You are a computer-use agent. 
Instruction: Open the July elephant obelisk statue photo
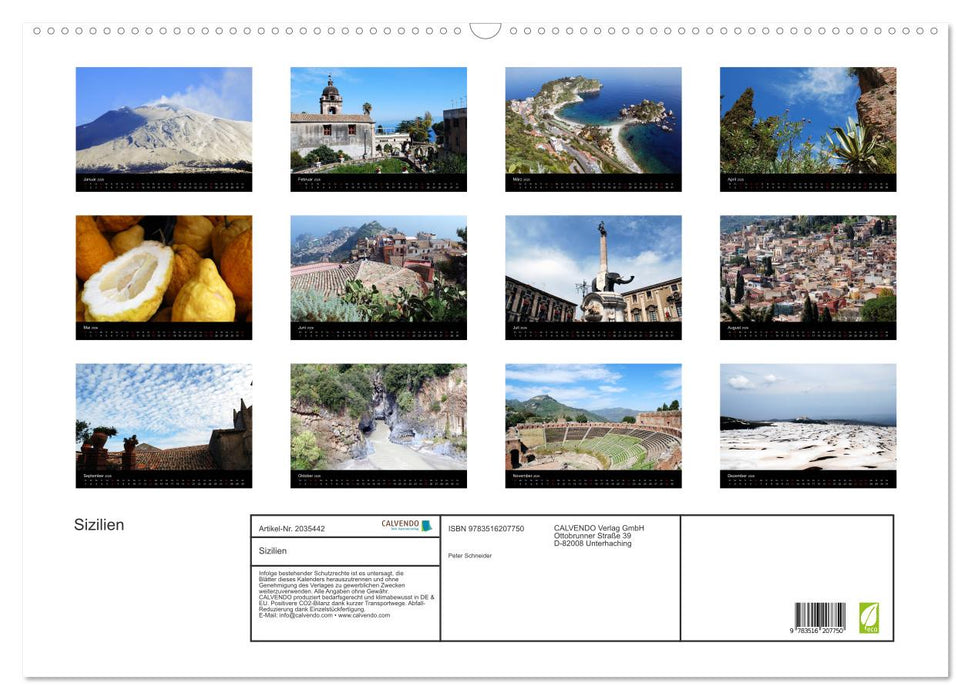click(593, 269)
